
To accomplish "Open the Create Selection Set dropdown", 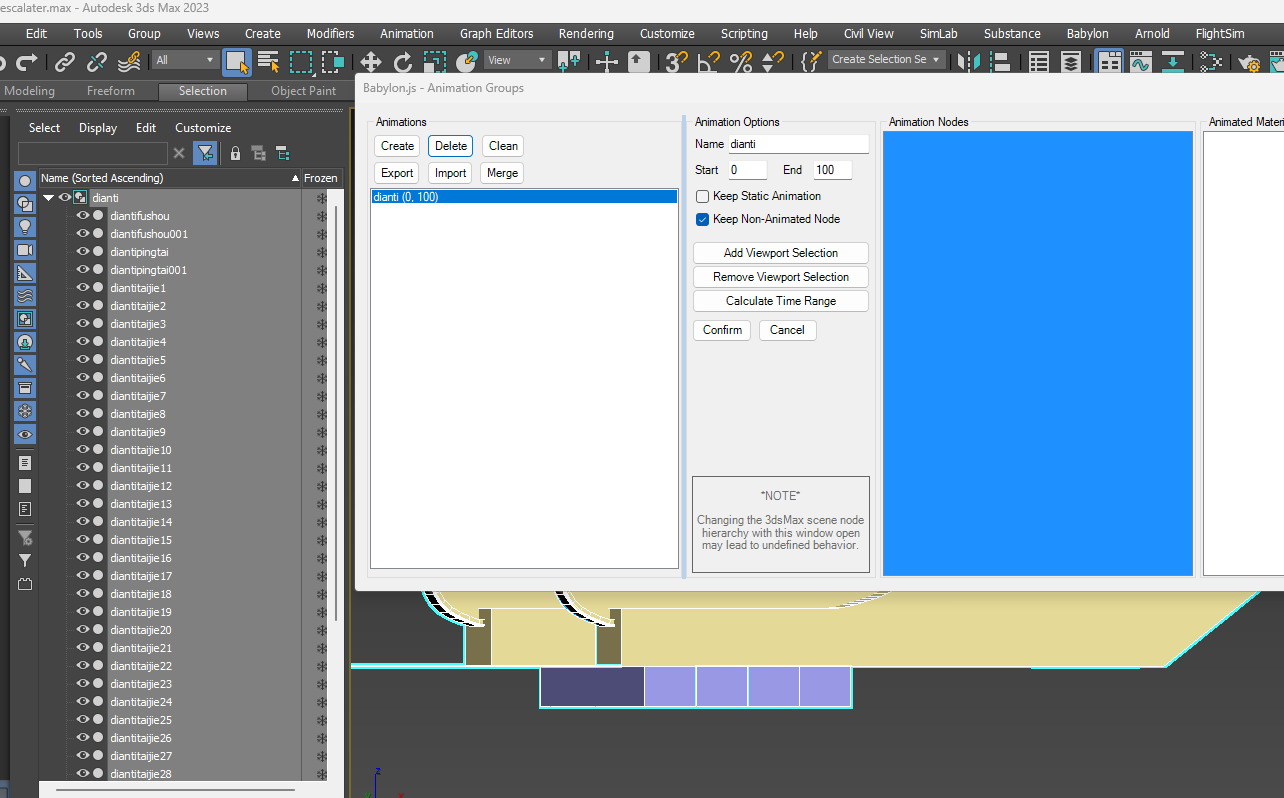I will pyautogui.click(x=887, y=59).
